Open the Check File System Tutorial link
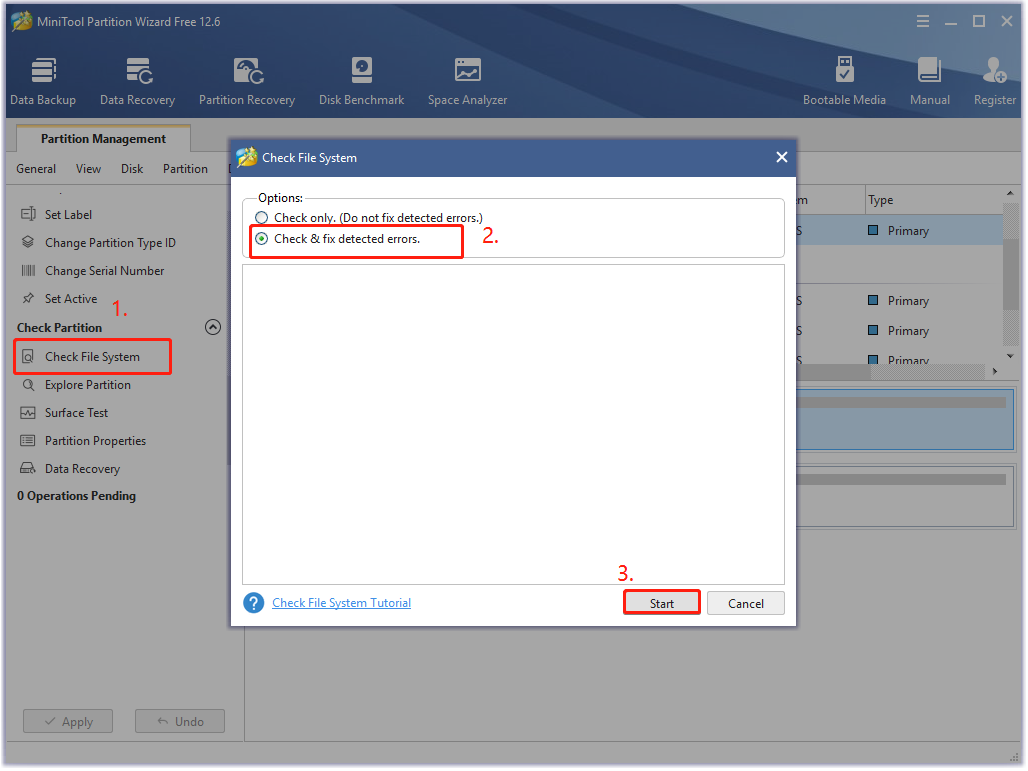 click(x=342, y=603)
